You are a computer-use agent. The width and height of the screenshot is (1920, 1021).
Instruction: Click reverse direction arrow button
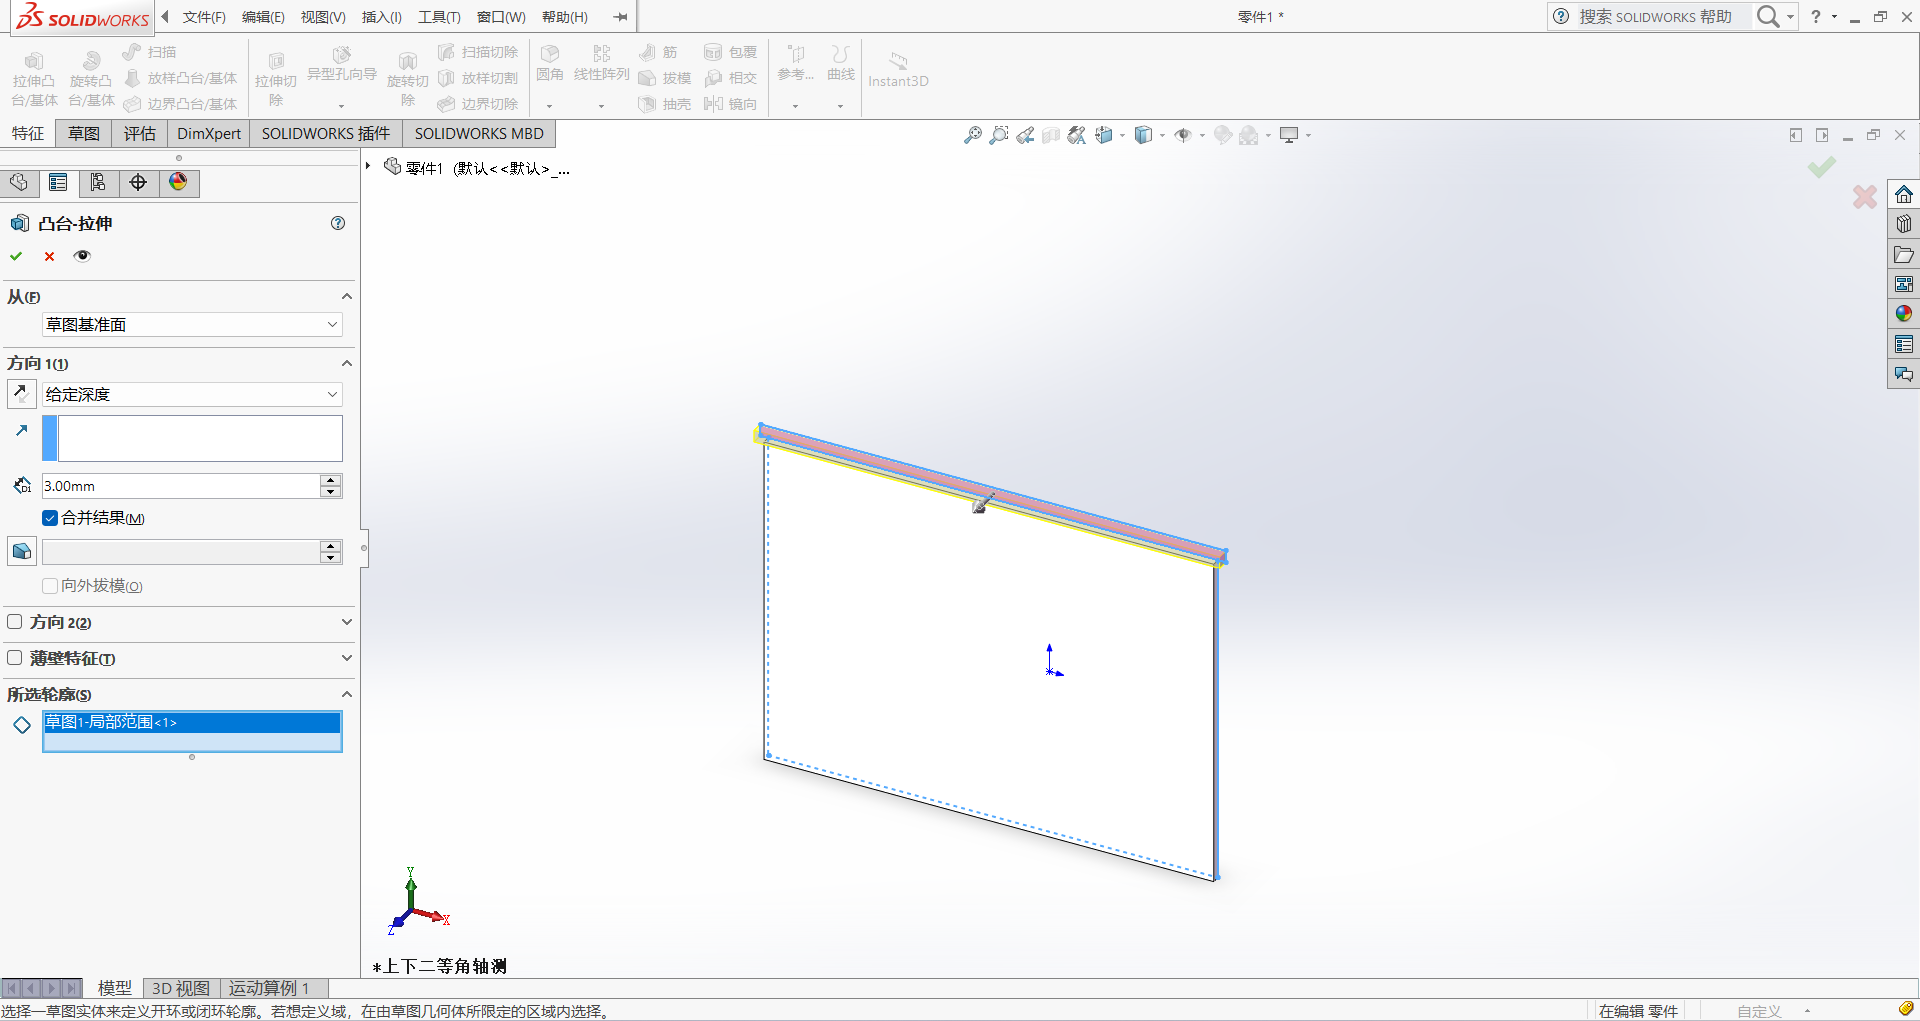tap(21, 394)
